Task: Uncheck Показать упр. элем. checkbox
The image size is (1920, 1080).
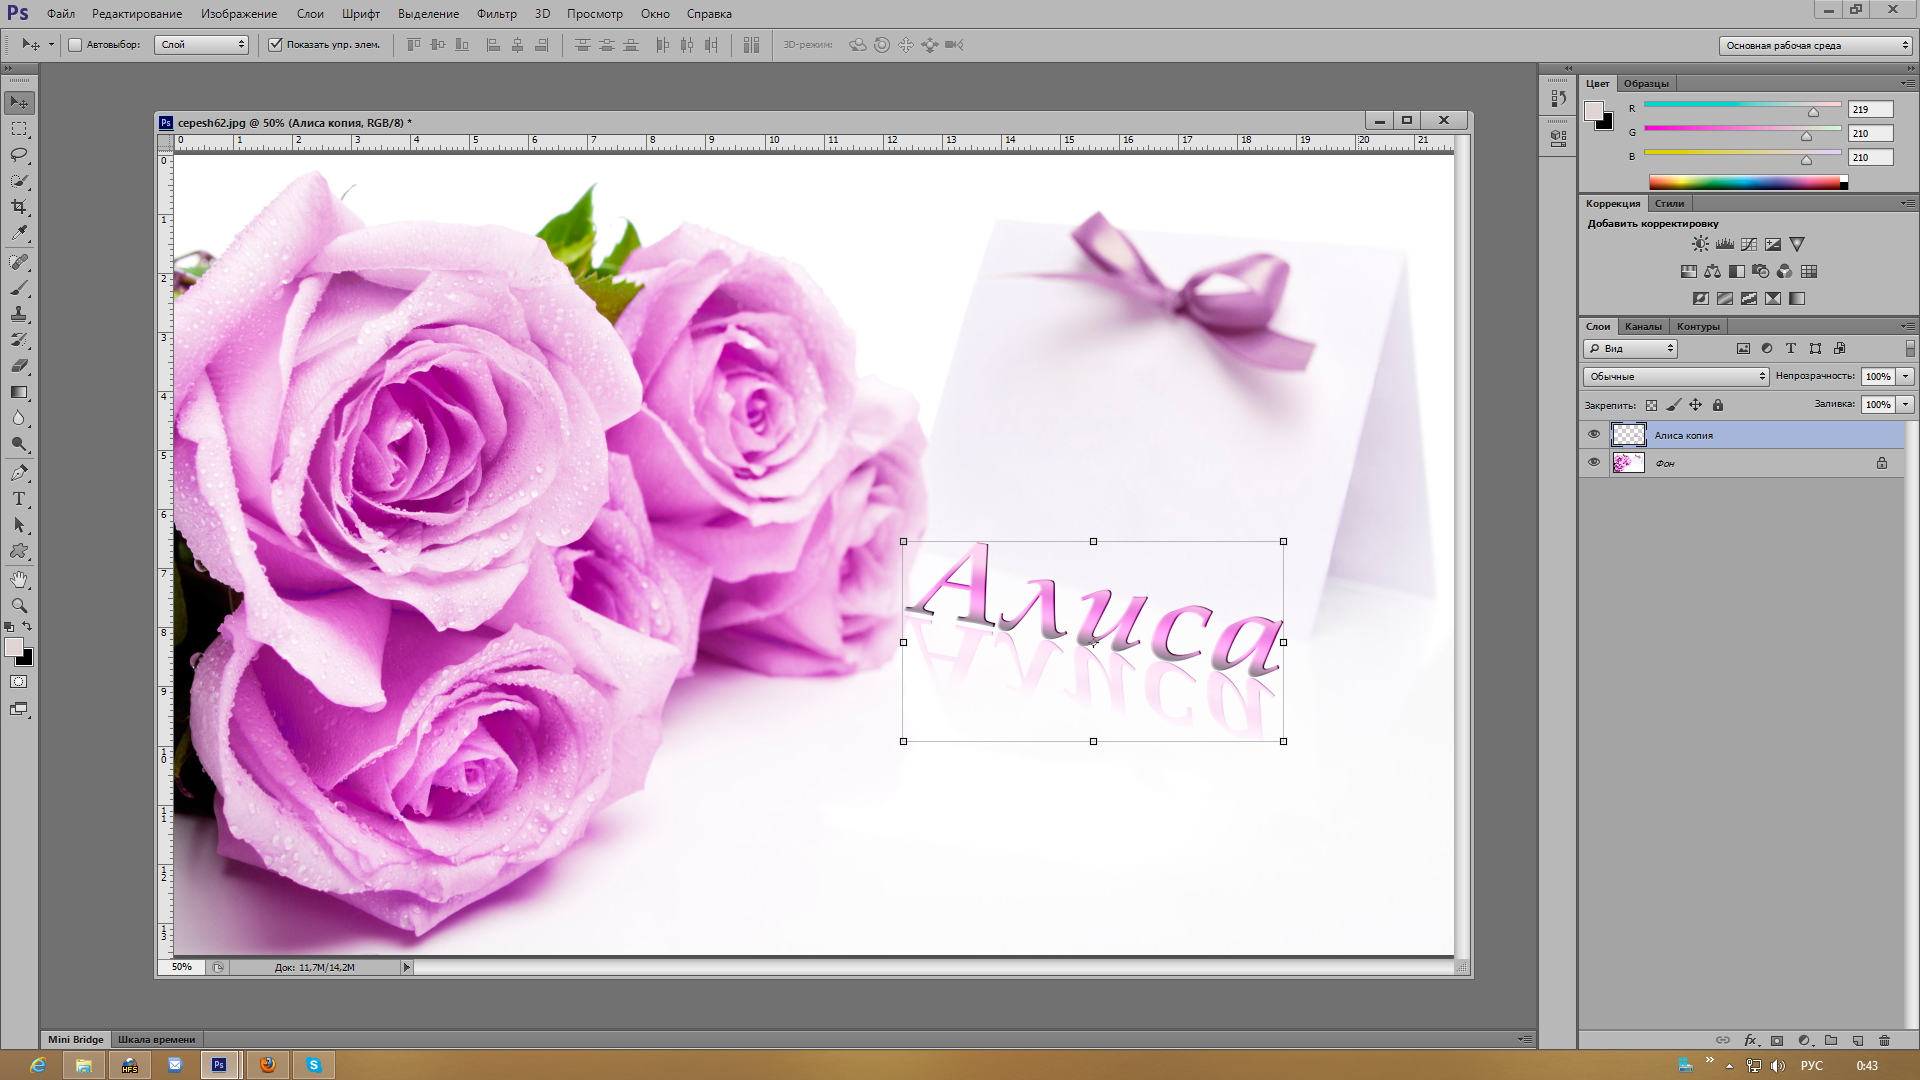Action: pyautogui.click(x=275, y=45)
